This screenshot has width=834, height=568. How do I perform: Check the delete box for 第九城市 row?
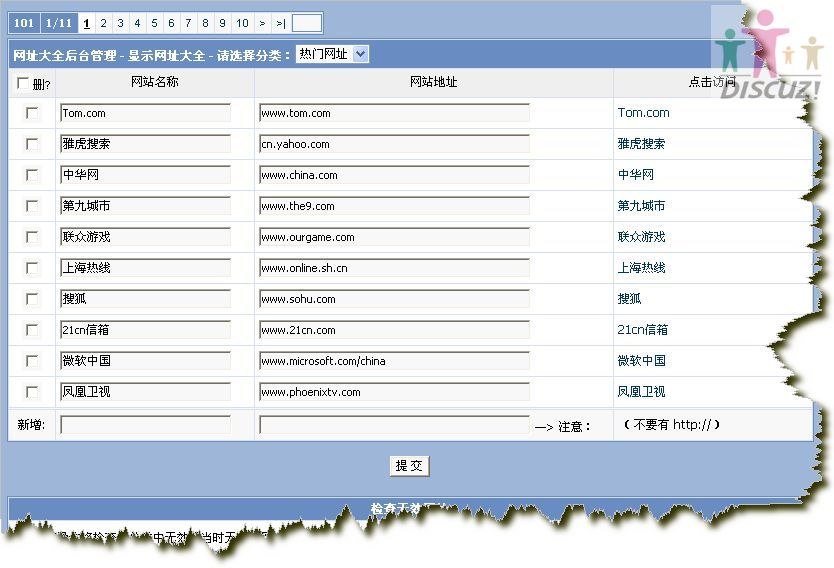32,206
